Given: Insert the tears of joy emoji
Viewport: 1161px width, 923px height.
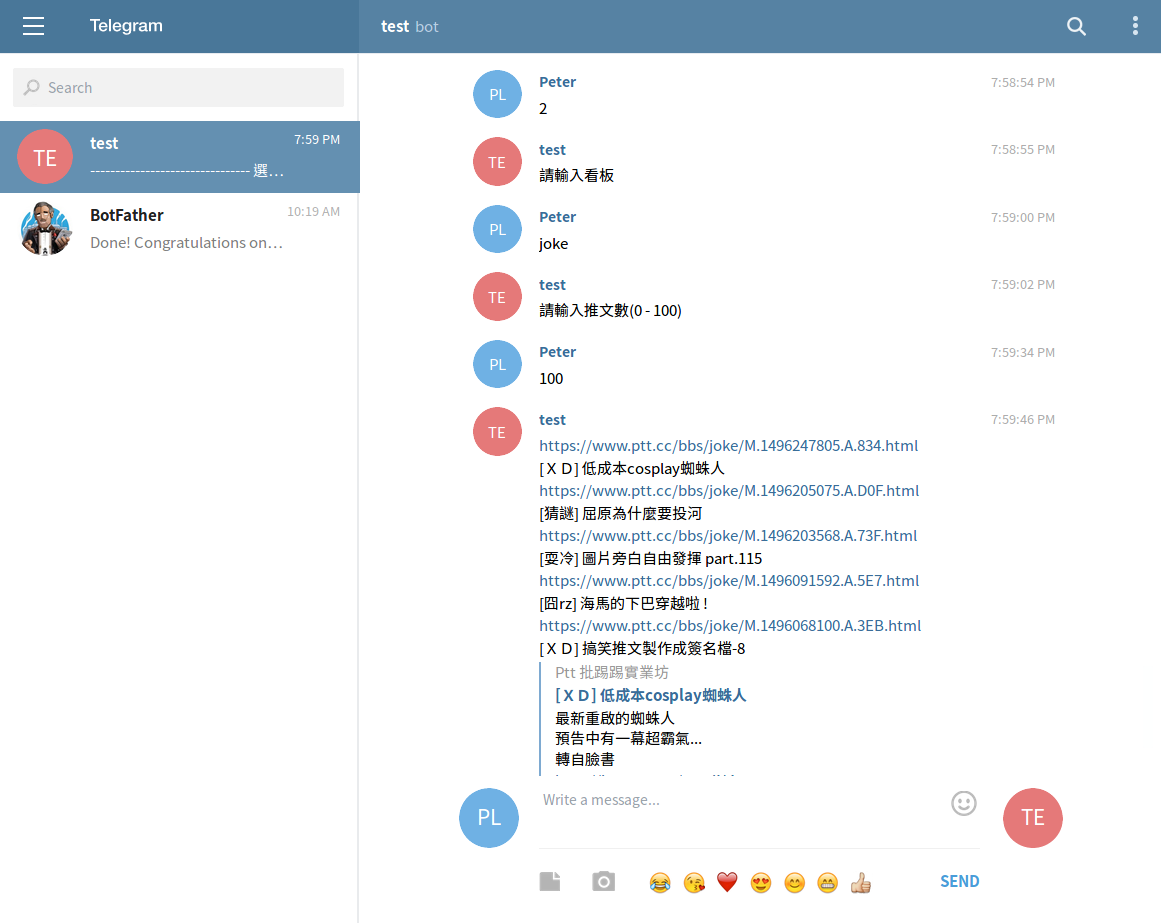Looking at the screenshot, I should click(660, 882).
